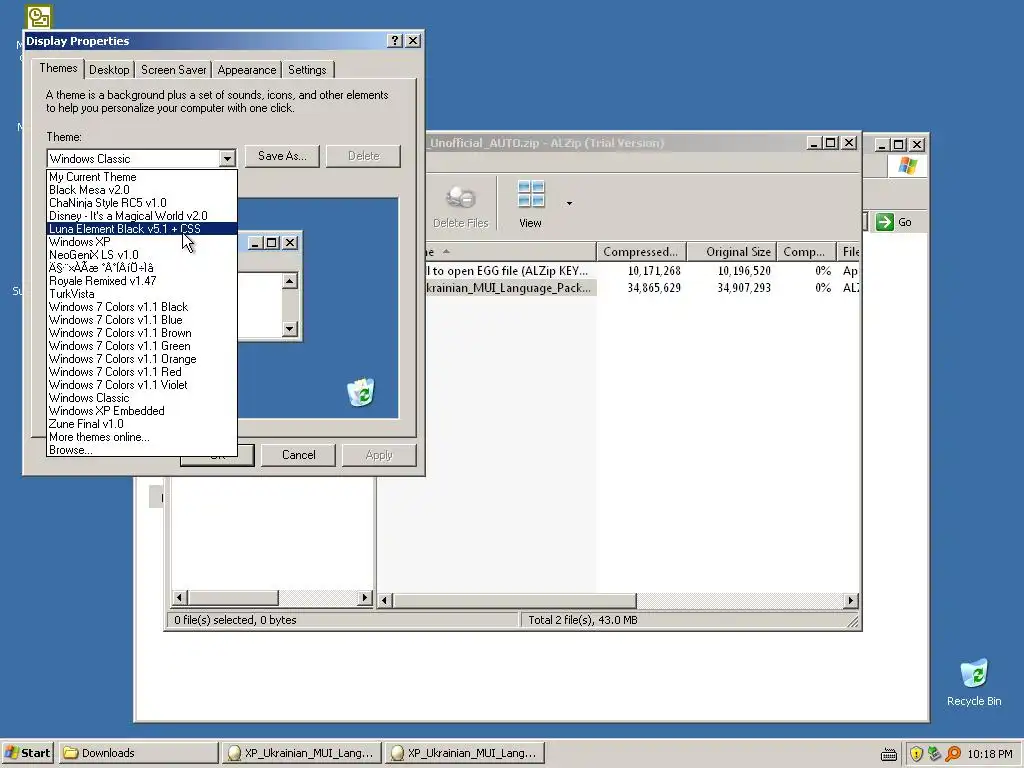Select Luna Element Black v5.1 theme
The image size is (1024, 768).
pos(142,229)
